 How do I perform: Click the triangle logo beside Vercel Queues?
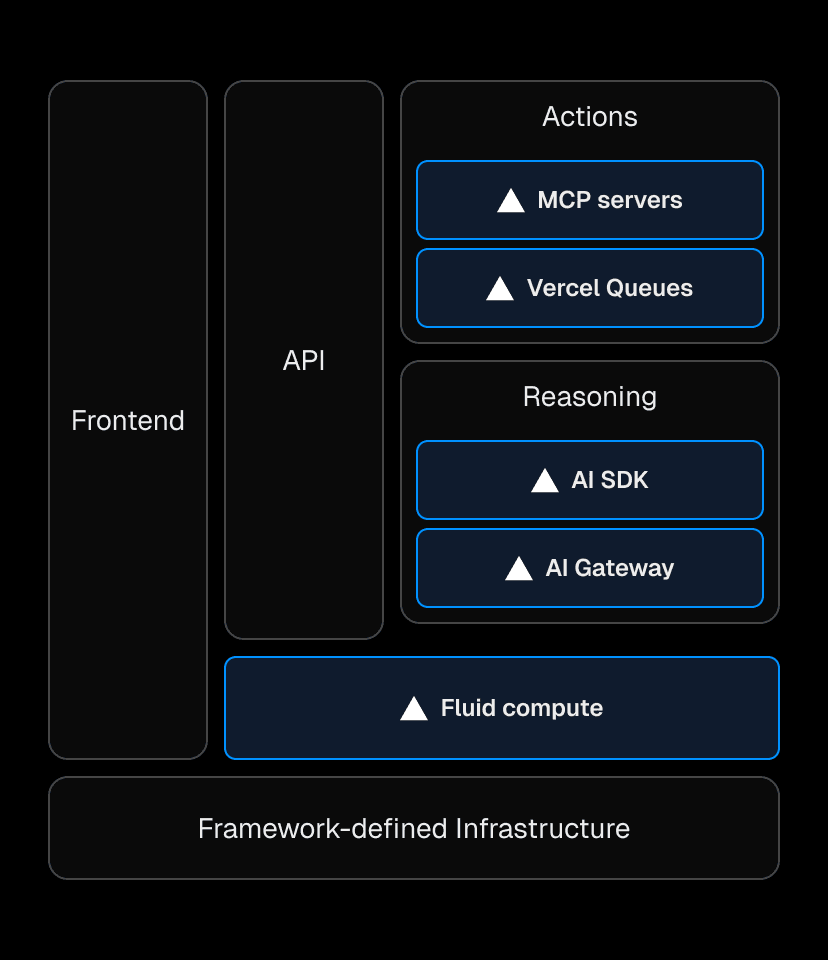click(x=500, y=289)
